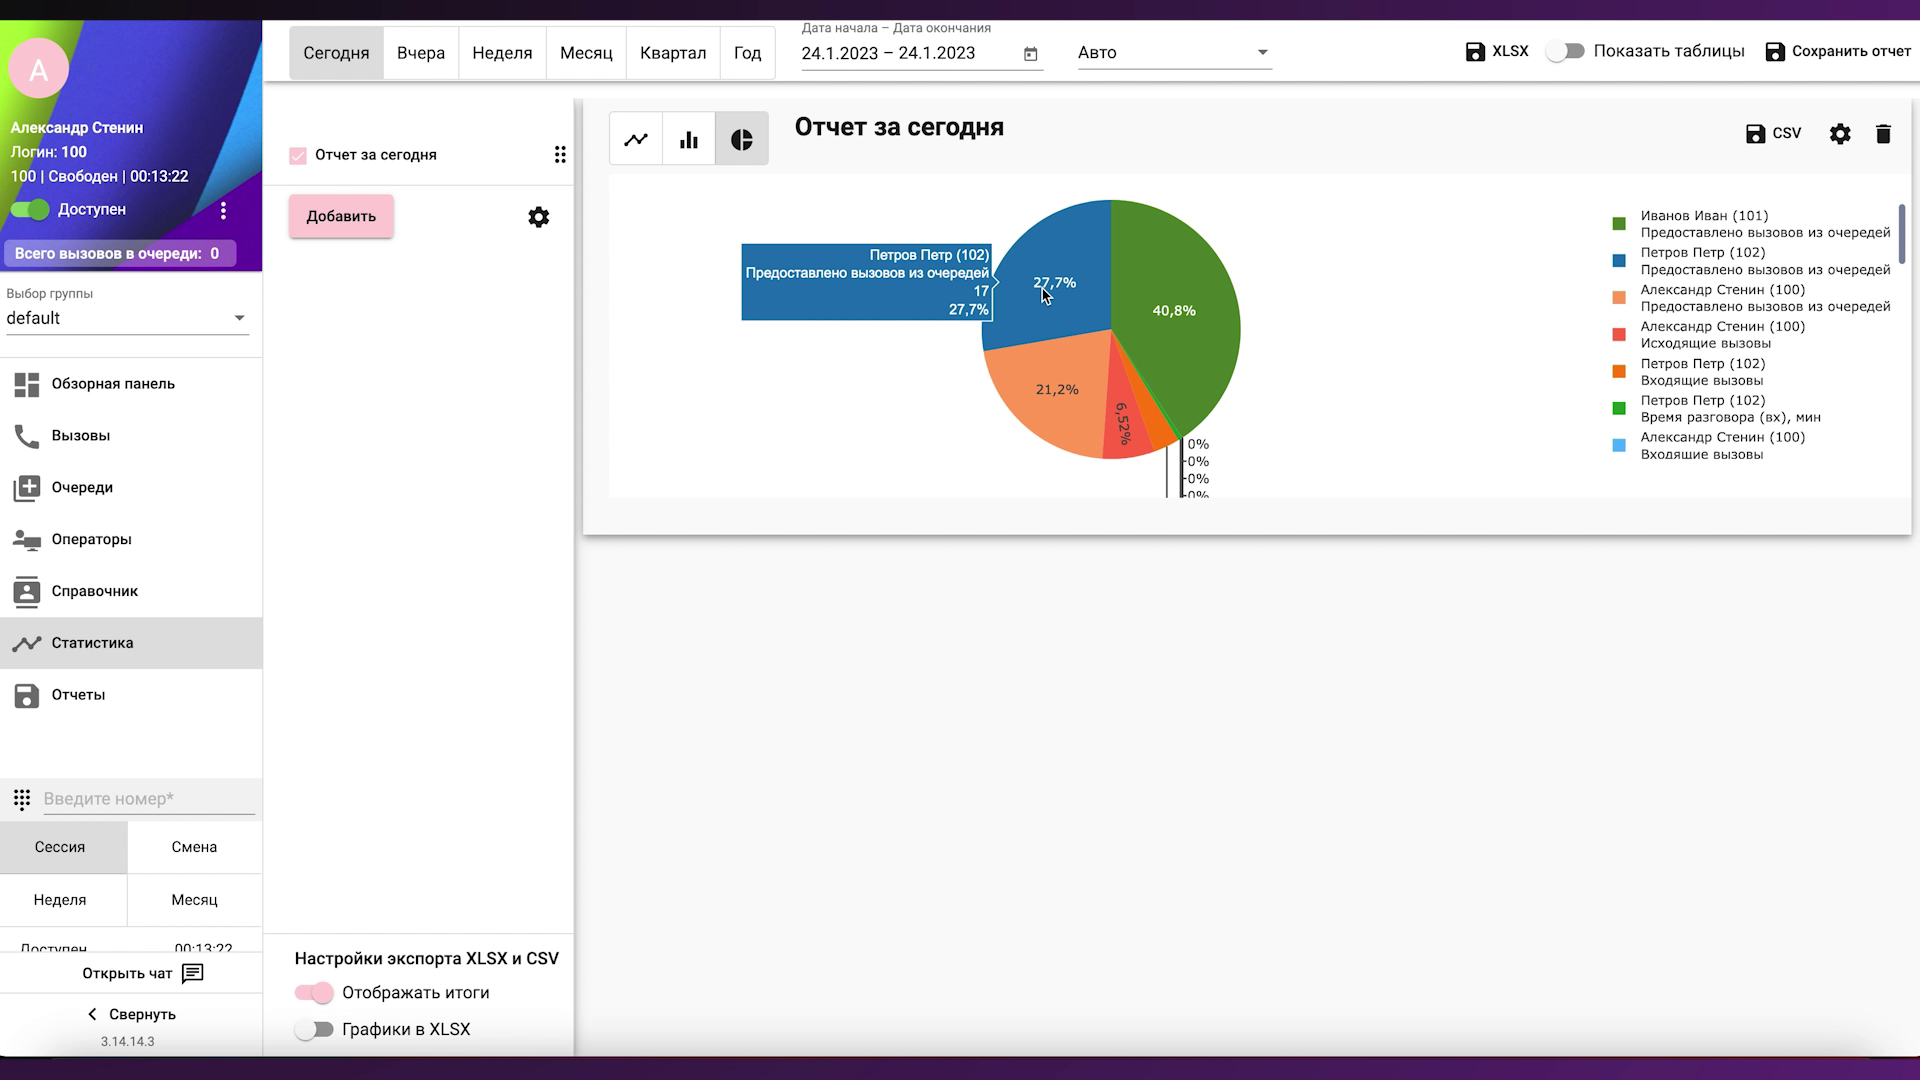Image resolution: width=1920 pixels, height=1080 pixels.
Task: Open Операторы in the sidebar menu
Action: 91,539
